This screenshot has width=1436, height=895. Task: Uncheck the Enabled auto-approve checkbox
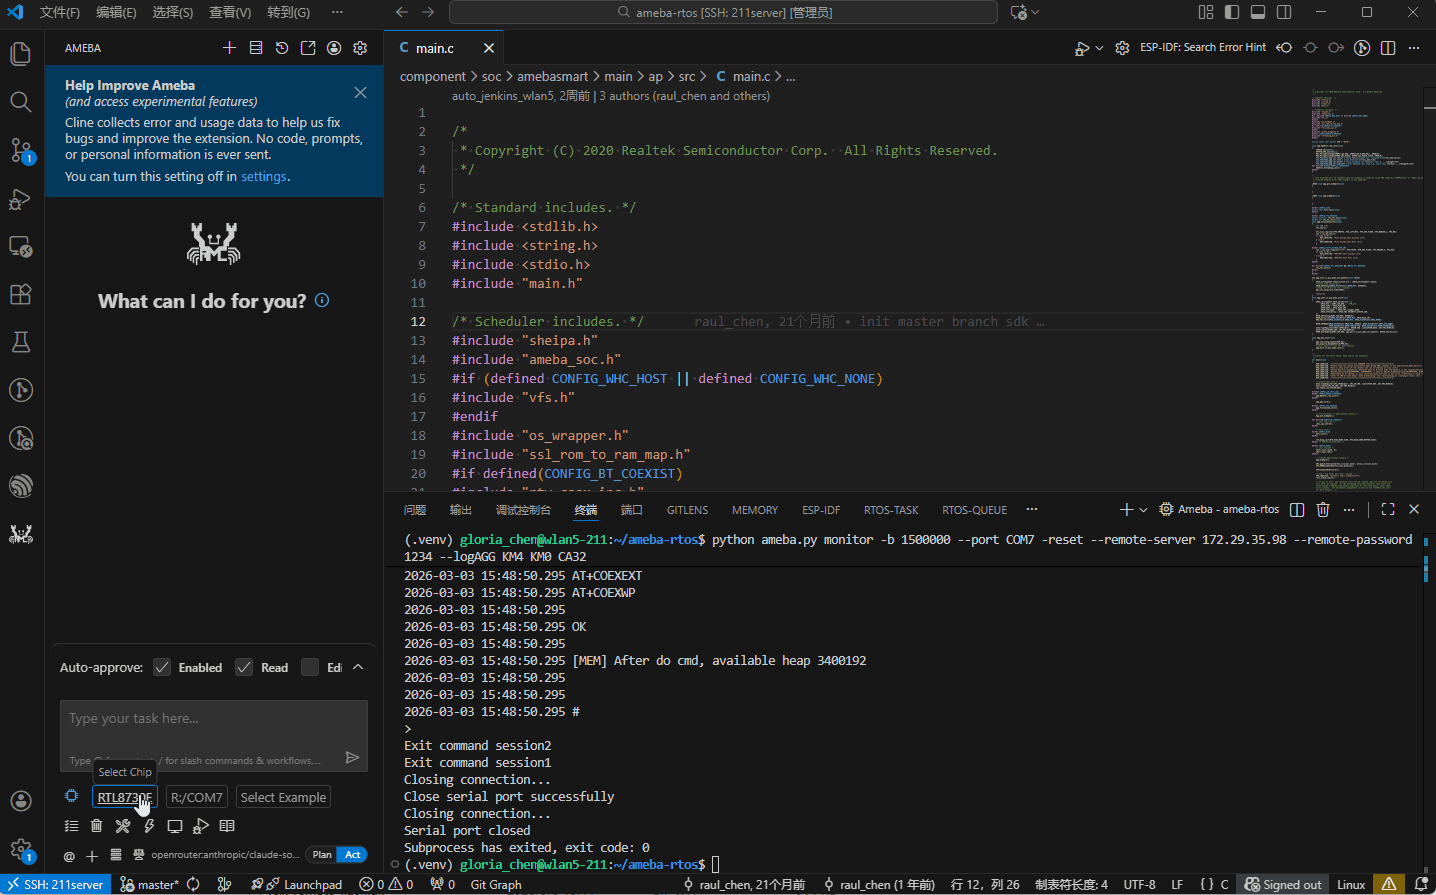pos(162,667)
